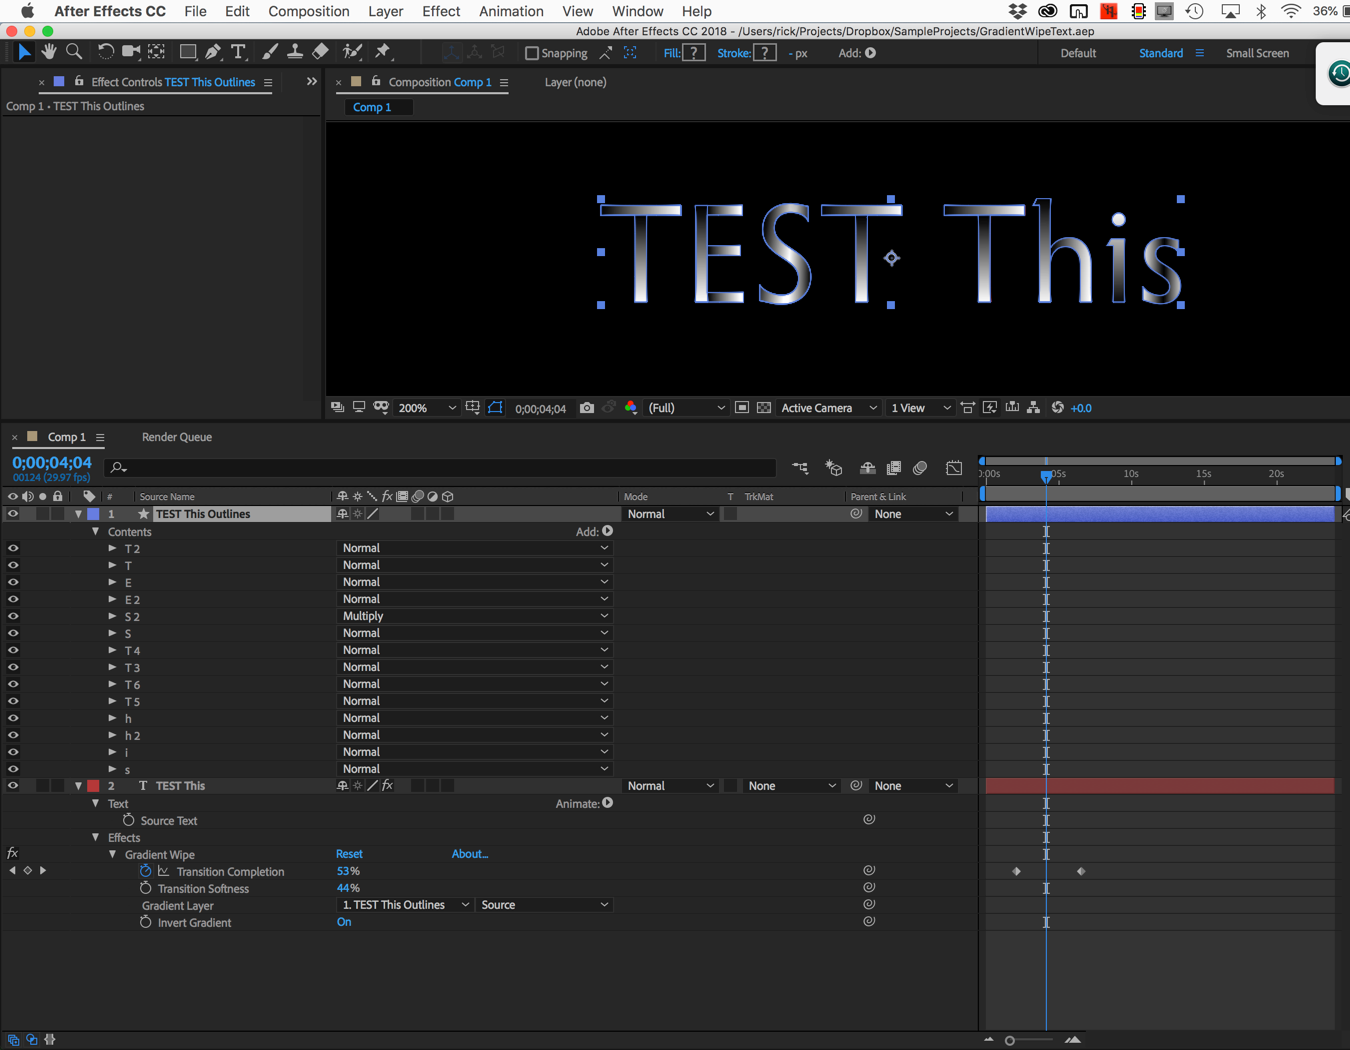Select the Zoom magnifier tool

(x=74, y=52)
